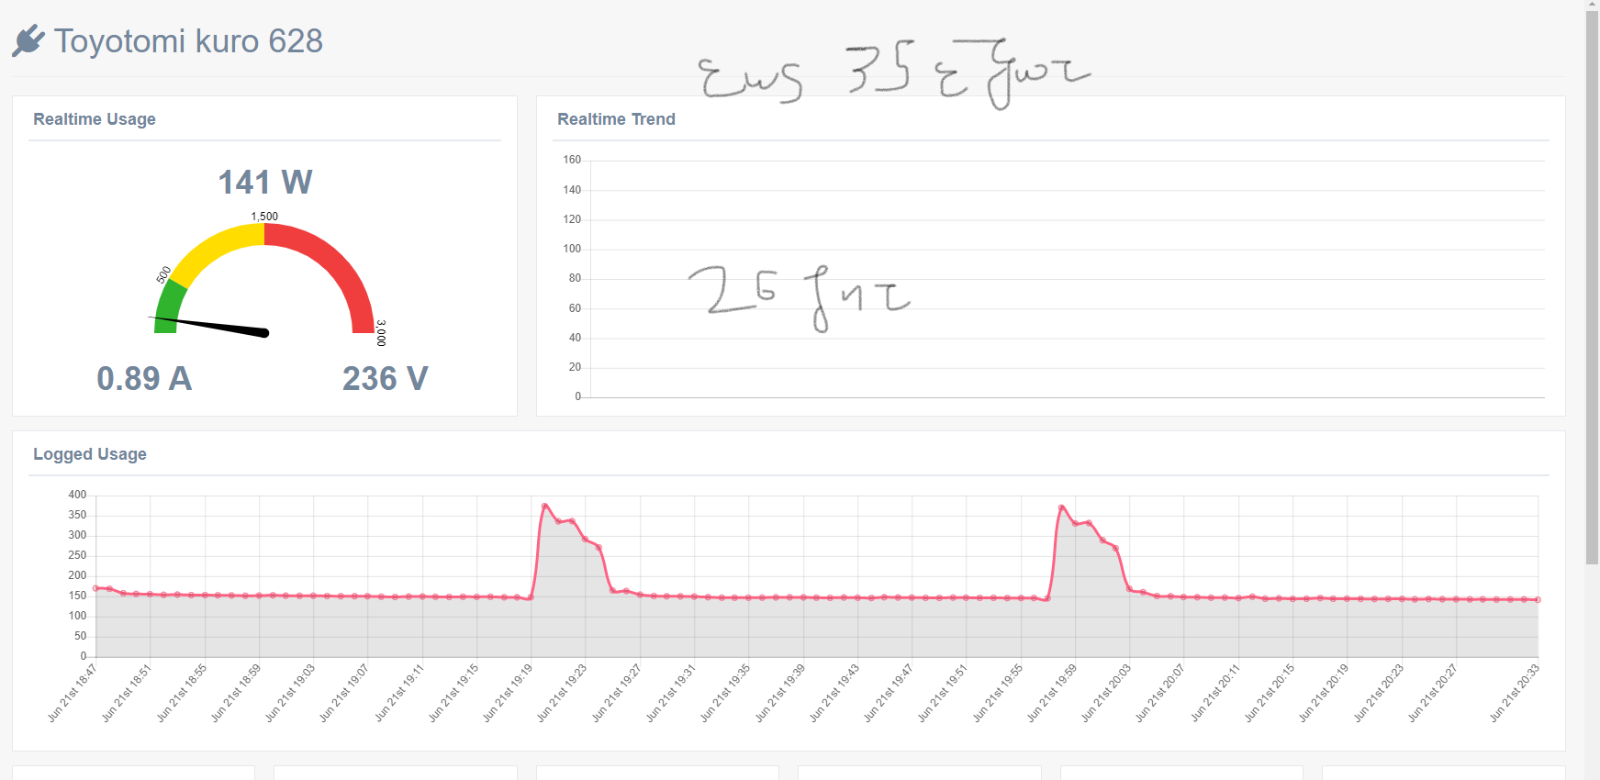Image resolution: width=1600 pixels, height=780 pixels.
Task: Click the last data point at 20:33
Action: point(1538,600)
